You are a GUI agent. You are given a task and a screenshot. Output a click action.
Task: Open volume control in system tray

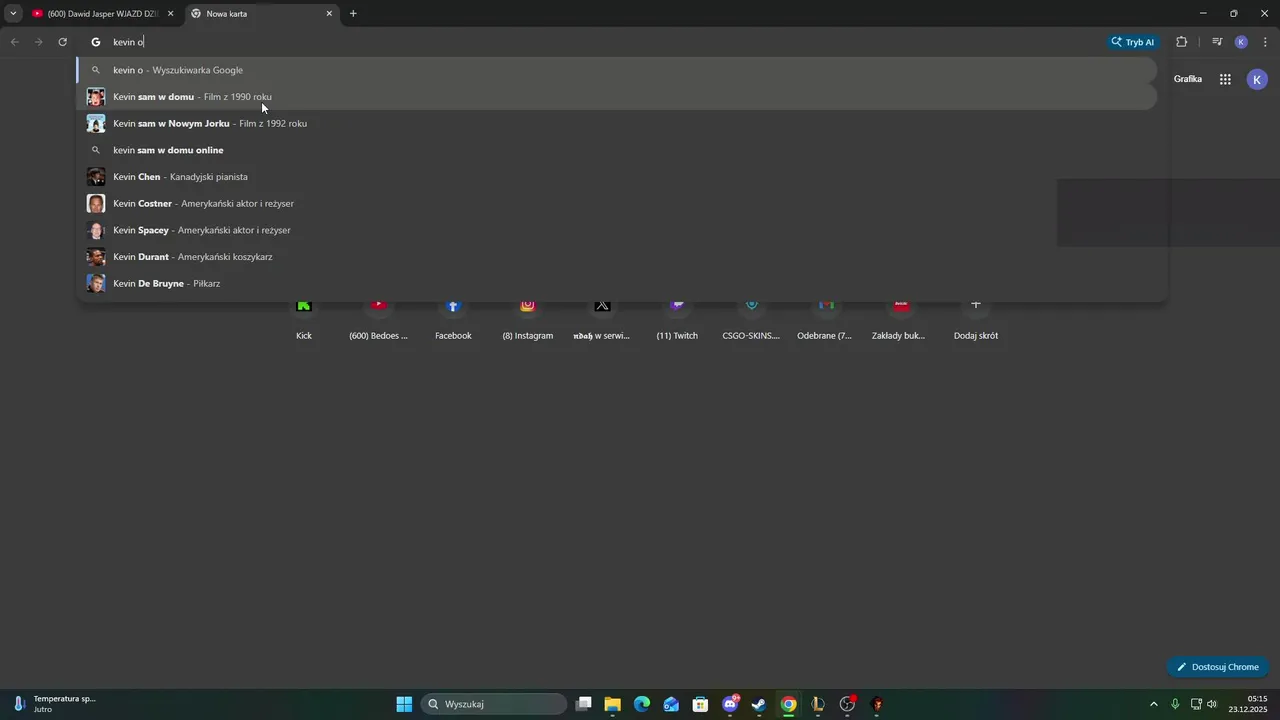[x=1212, y=704]
